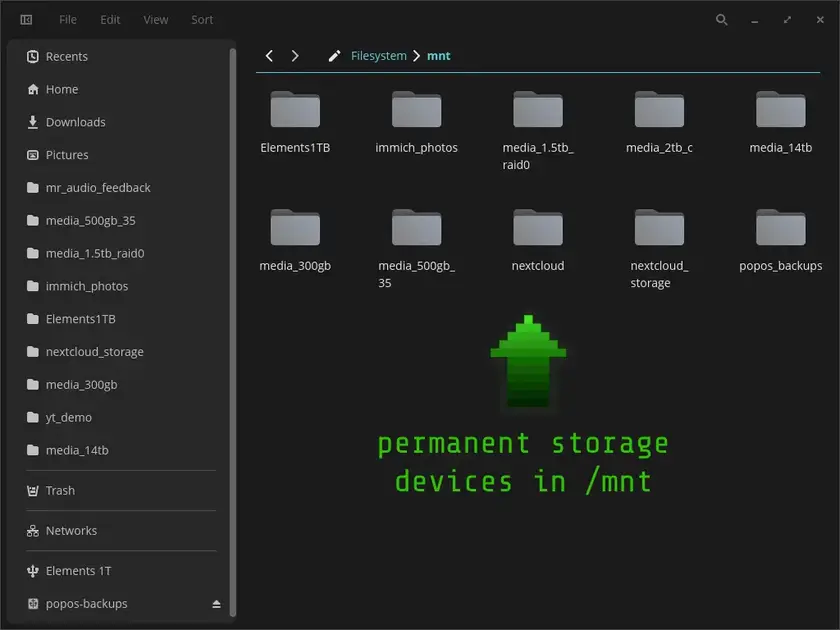Image resolution: width=840 pixels, height=630 pixels.
Task: Select media_500gb_35 sidebar bookmark
Action: 122,220
